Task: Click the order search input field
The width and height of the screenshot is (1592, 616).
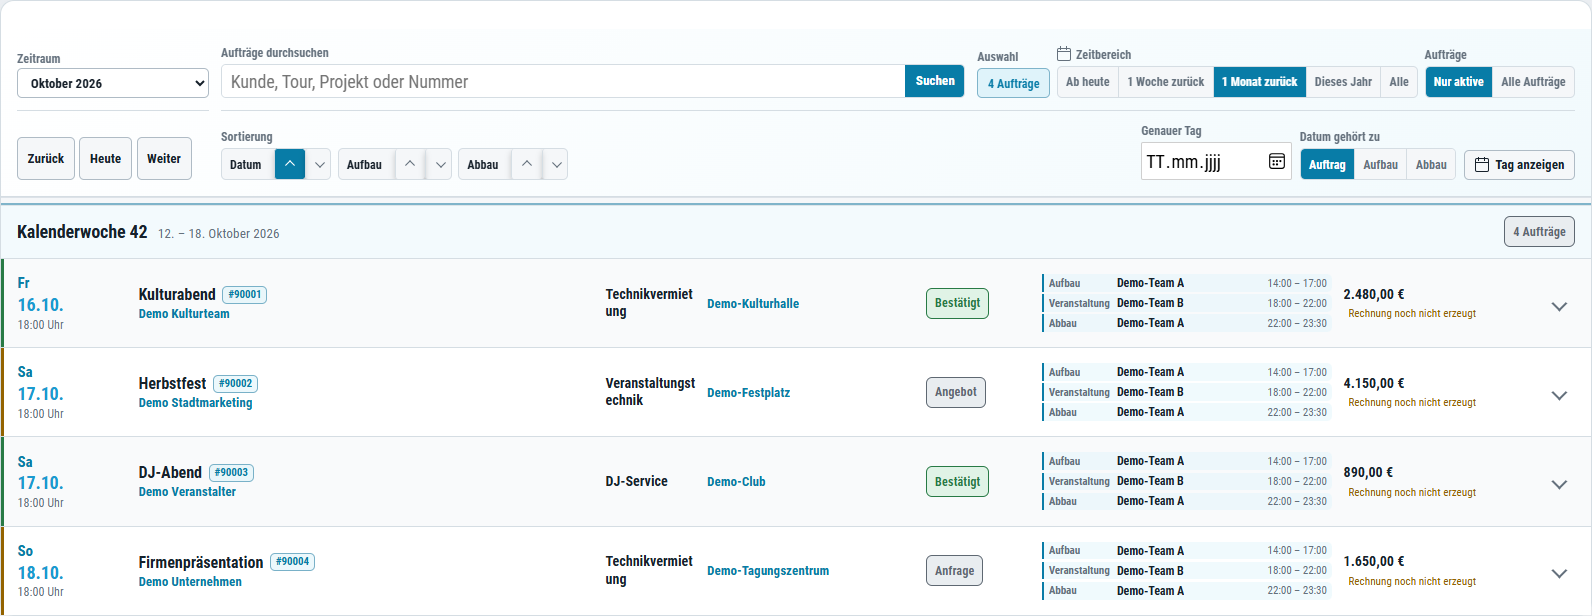Action: click(563, 81)
